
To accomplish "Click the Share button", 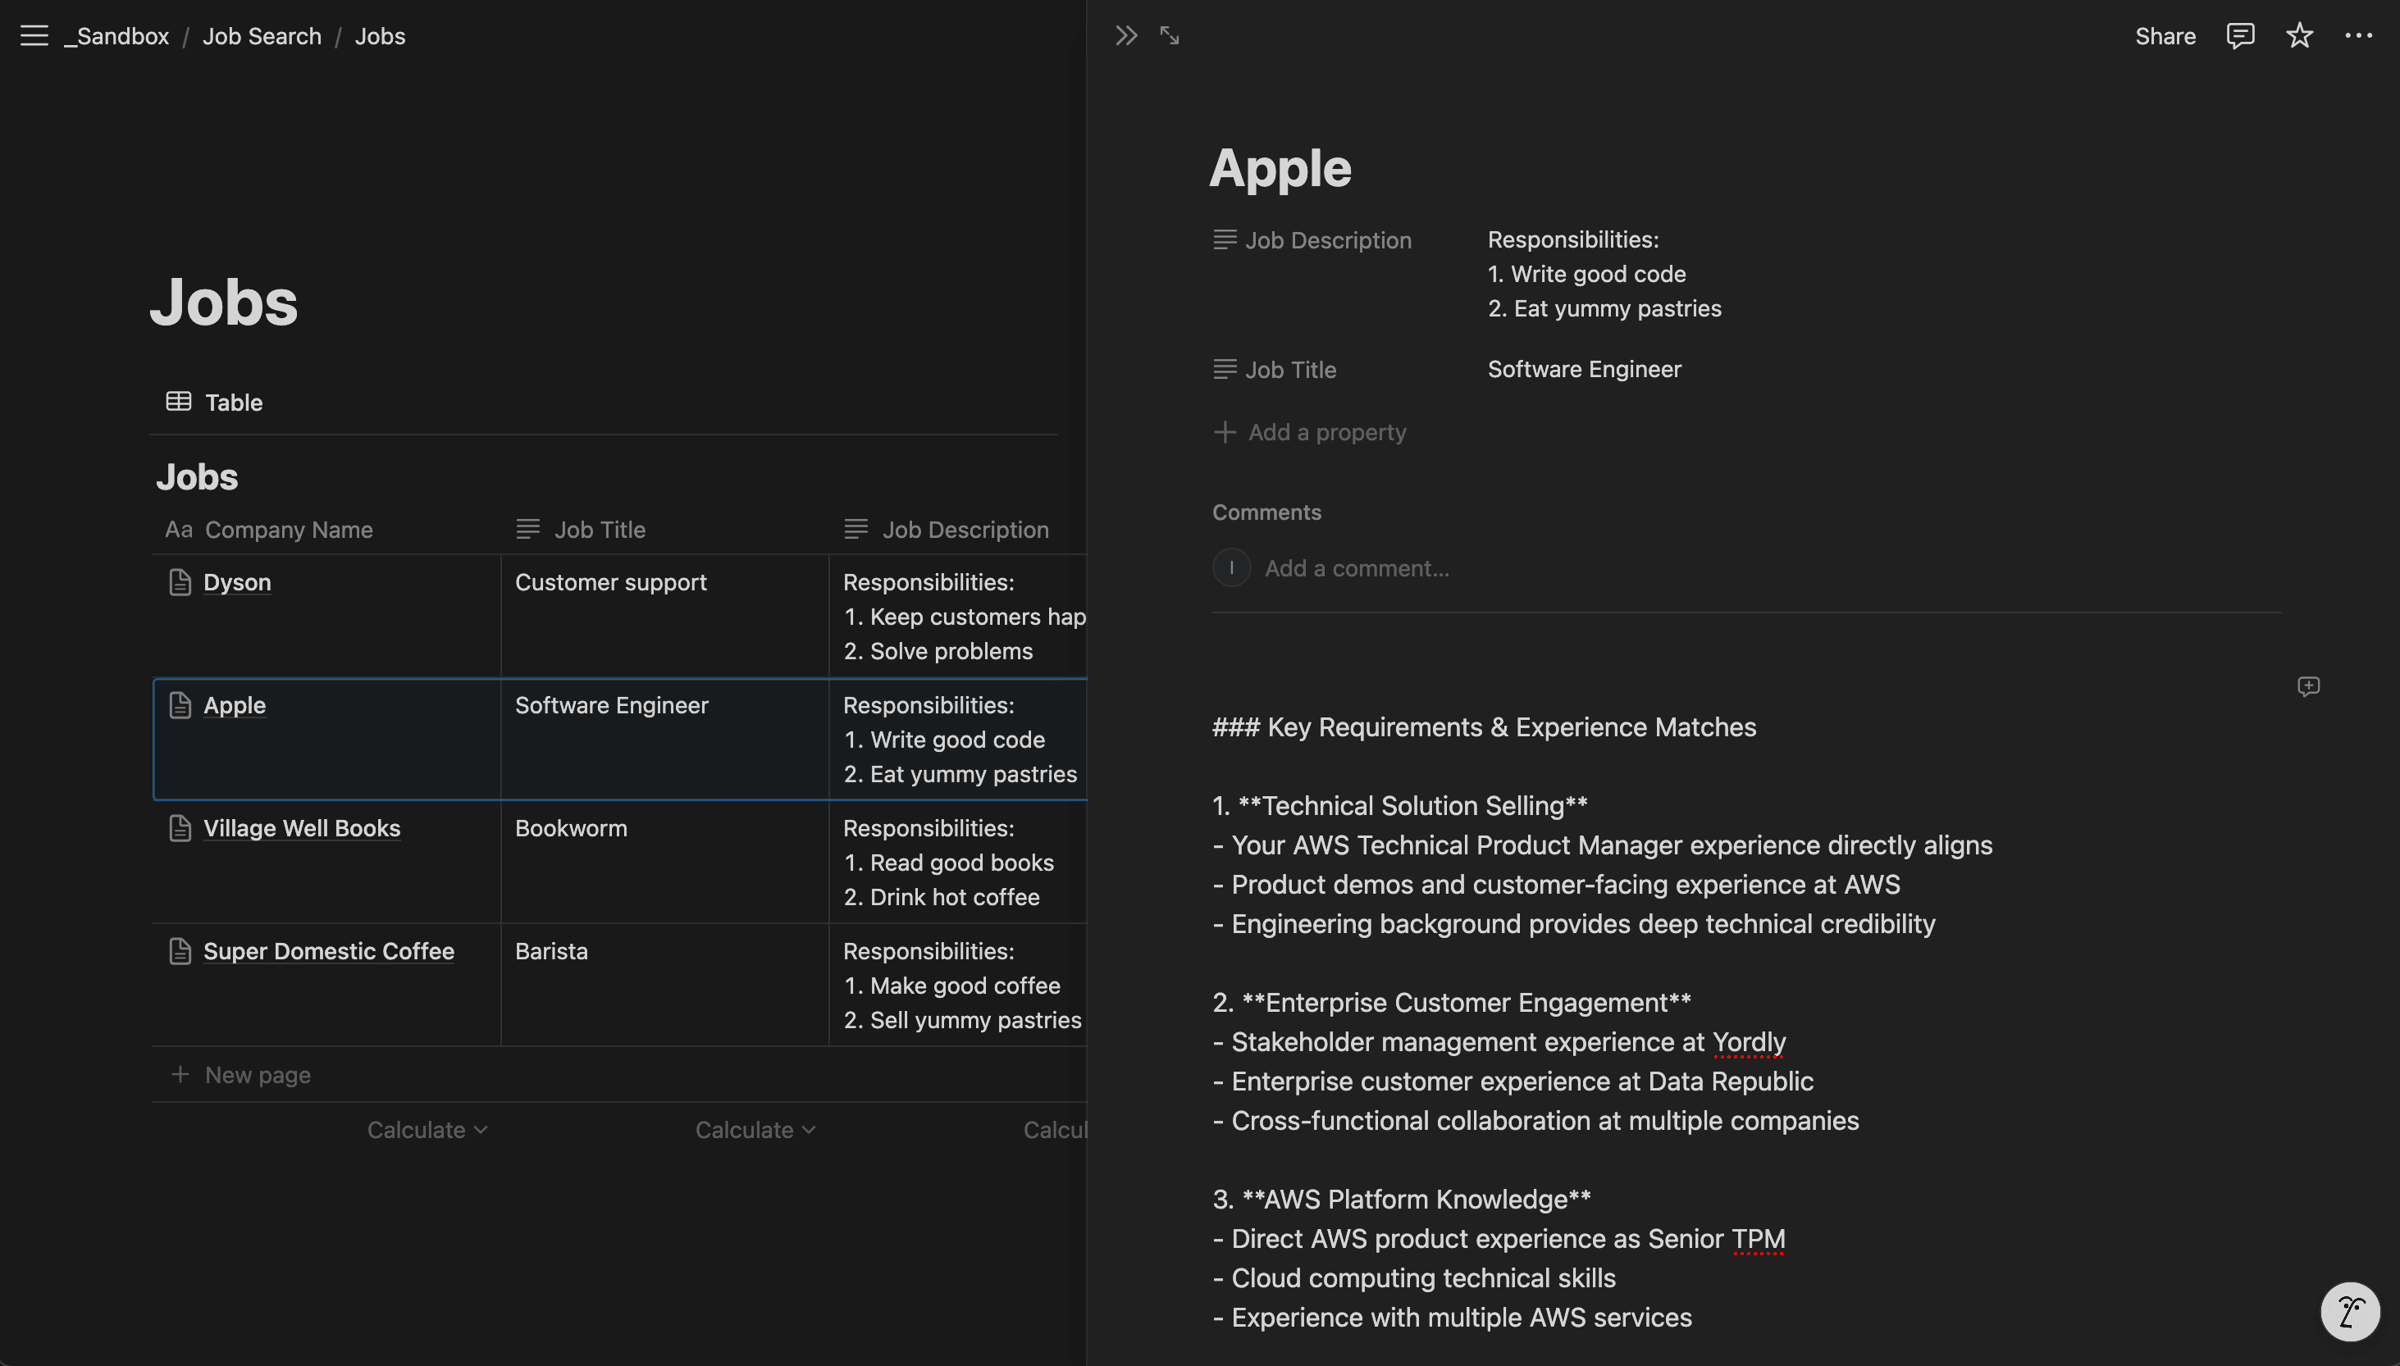I will (x=2165, y=36).
